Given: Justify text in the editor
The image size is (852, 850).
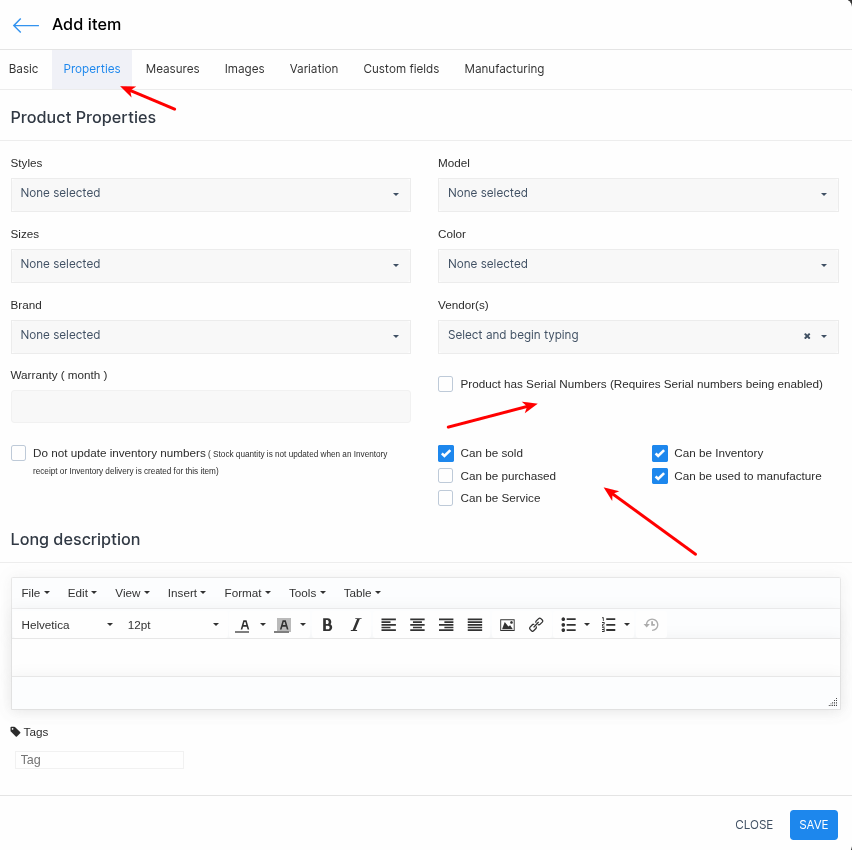Looking at the screenshot, I should click(475, 625).
